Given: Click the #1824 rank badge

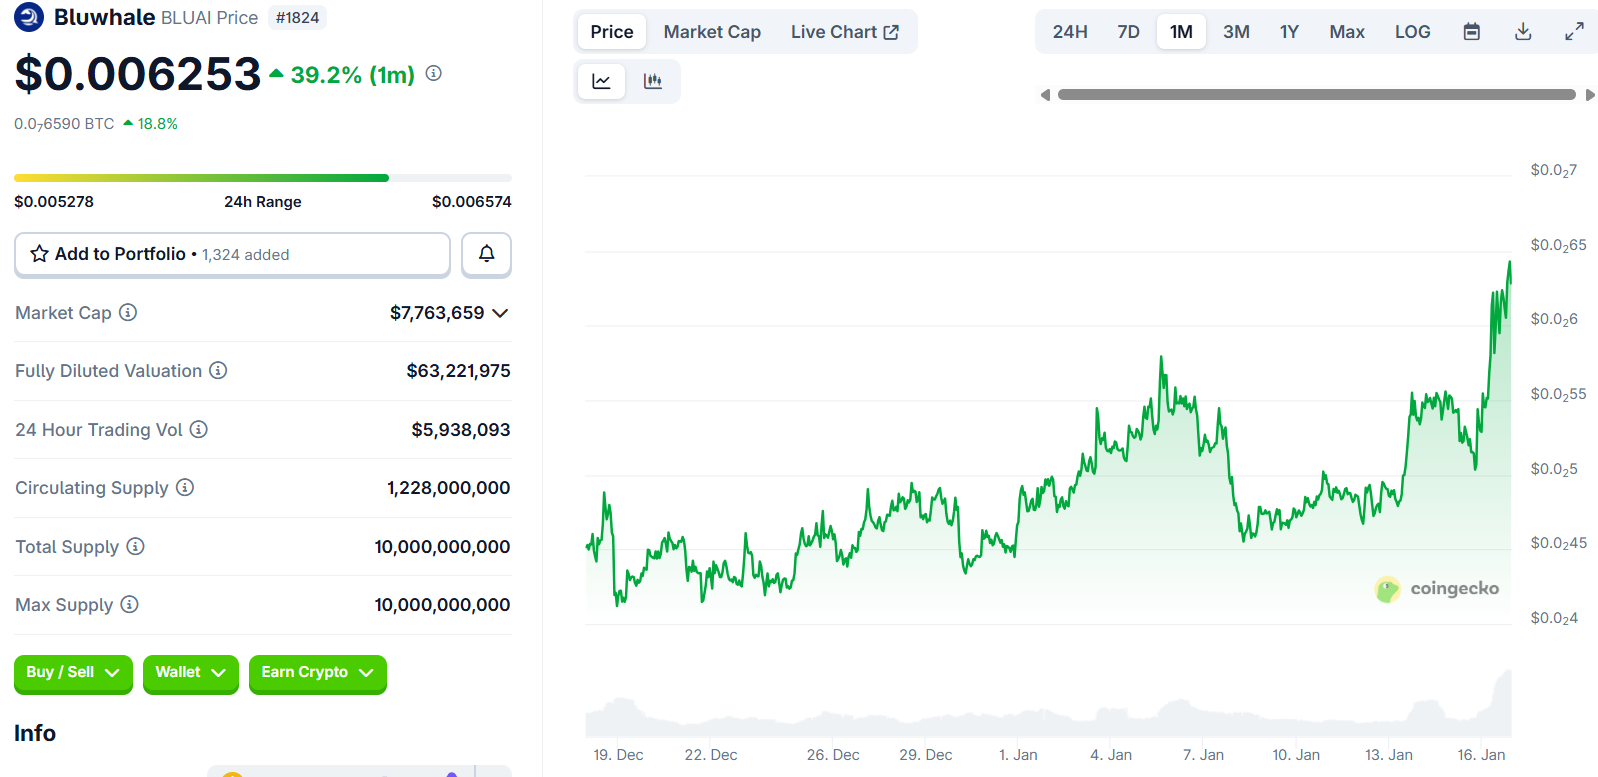Looking at the screenshot, I should [297, 18].
